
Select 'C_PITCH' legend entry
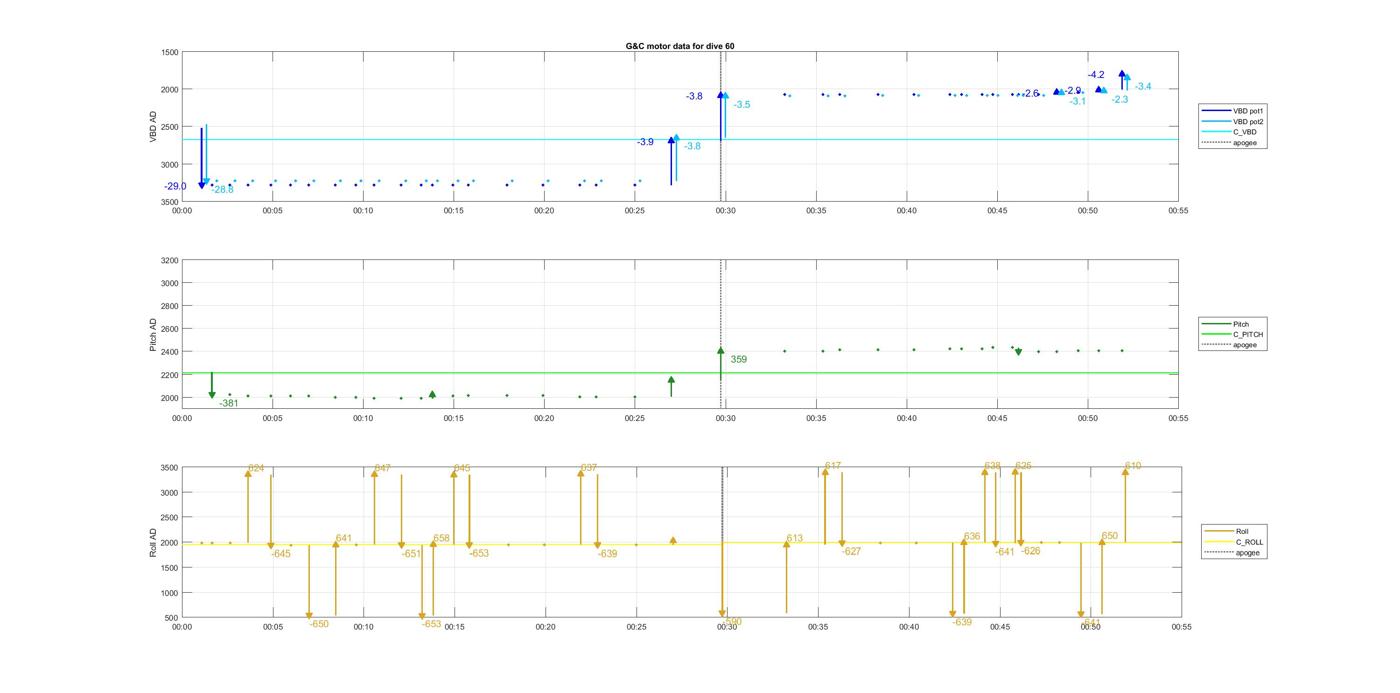pyautogui.click(x=1233, y=334)
